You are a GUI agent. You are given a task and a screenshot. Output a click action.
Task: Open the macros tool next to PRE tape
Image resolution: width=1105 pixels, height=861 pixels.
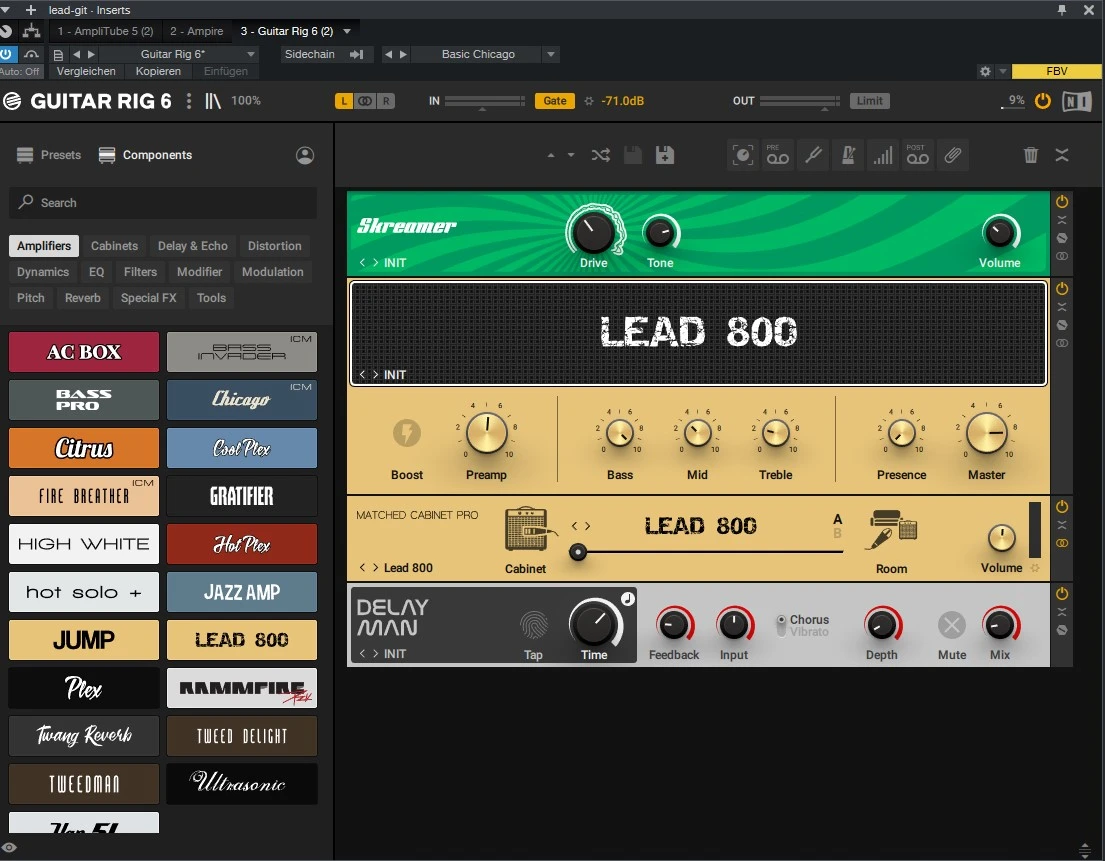tap(743, 155)
